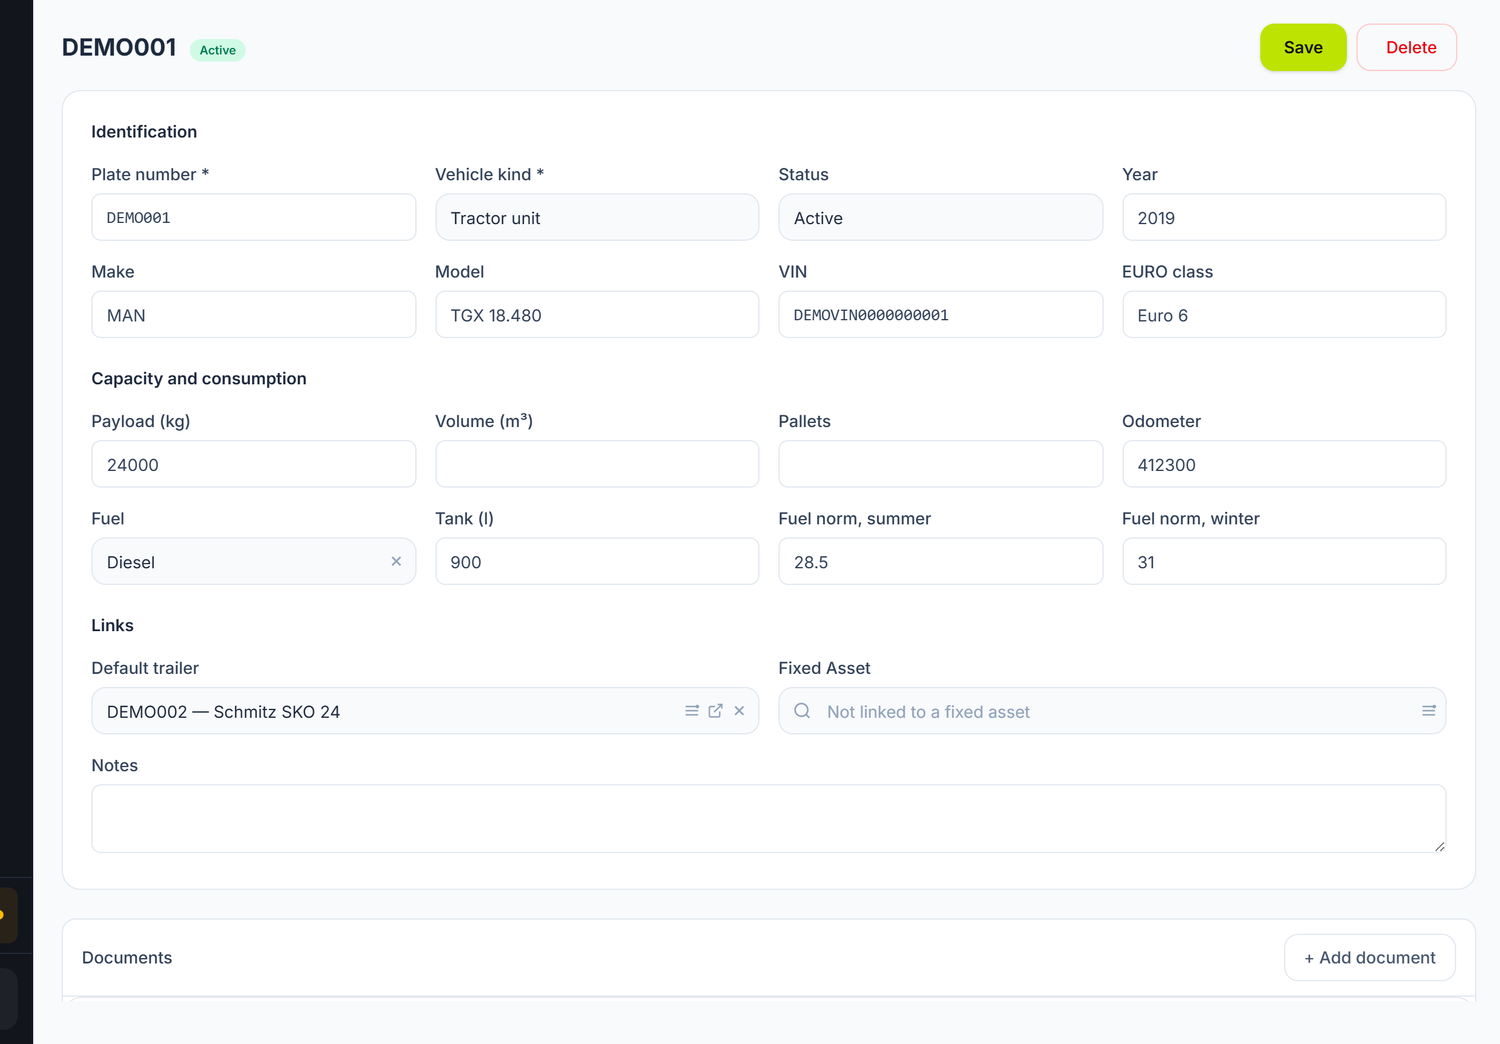Edit the Odometer field 412300
Screen dimensions: 1500x1044
pyautogui.click(x=1284, y=464)
